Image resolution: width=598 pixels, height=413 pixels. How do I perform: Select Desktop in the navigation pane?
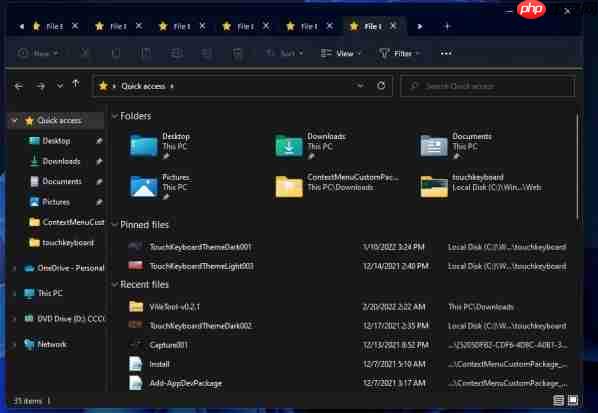[x=56, y=141]
